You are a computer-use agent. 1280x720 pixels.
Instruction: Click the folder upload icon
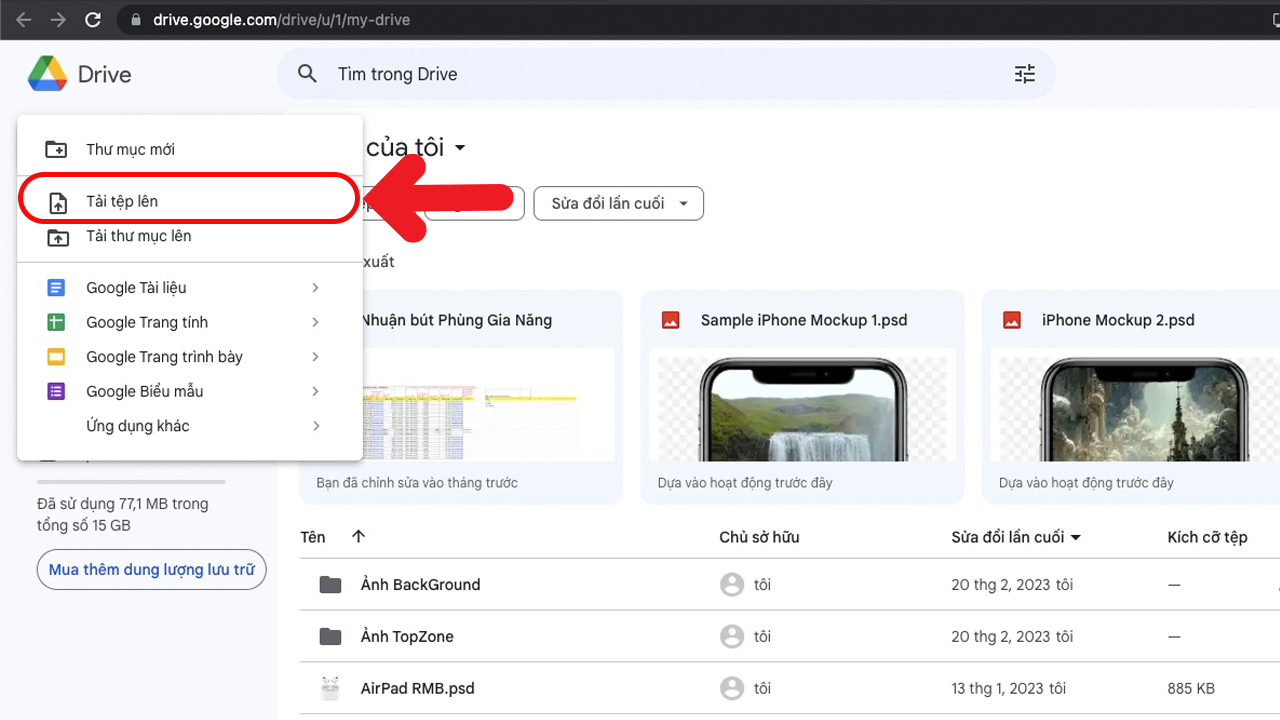[58, 237]
